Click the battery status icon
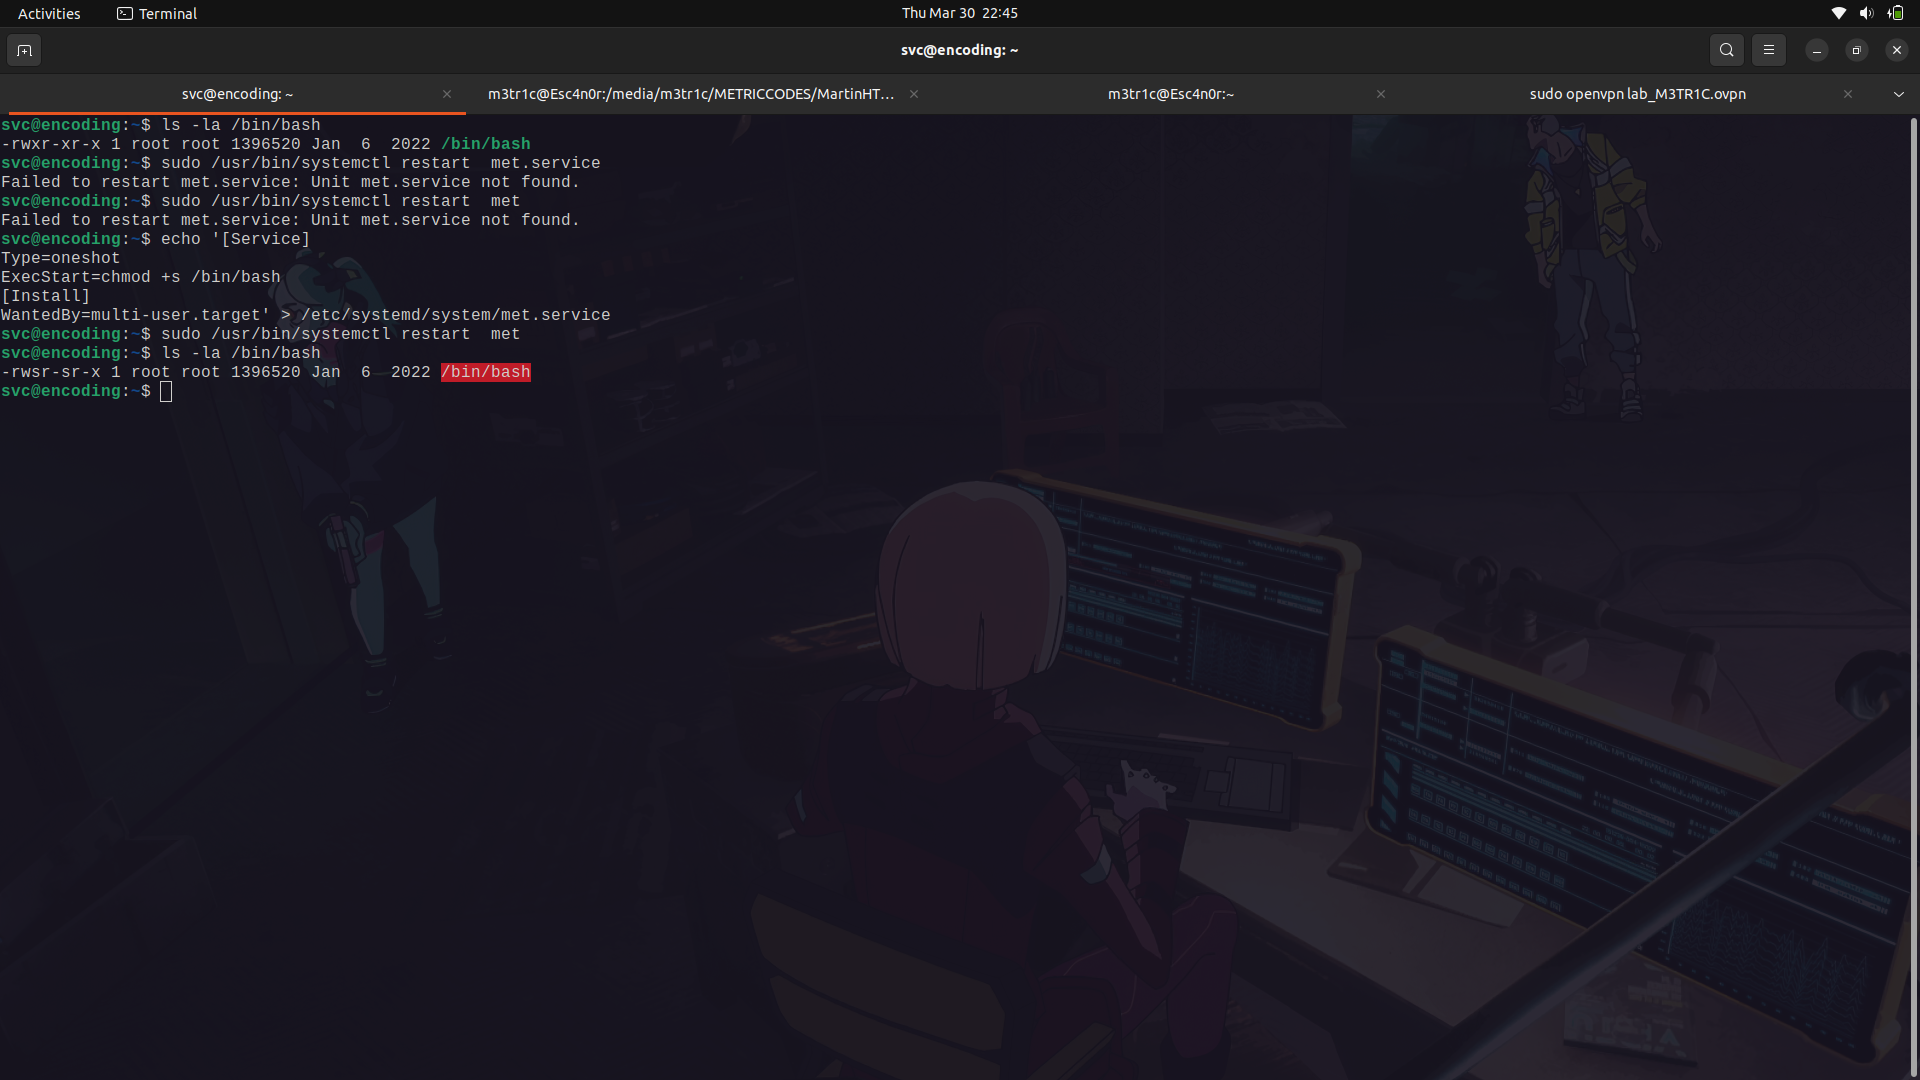Image resolution: width=1920 pixels, height=1080 pixels. (1896, 13)
